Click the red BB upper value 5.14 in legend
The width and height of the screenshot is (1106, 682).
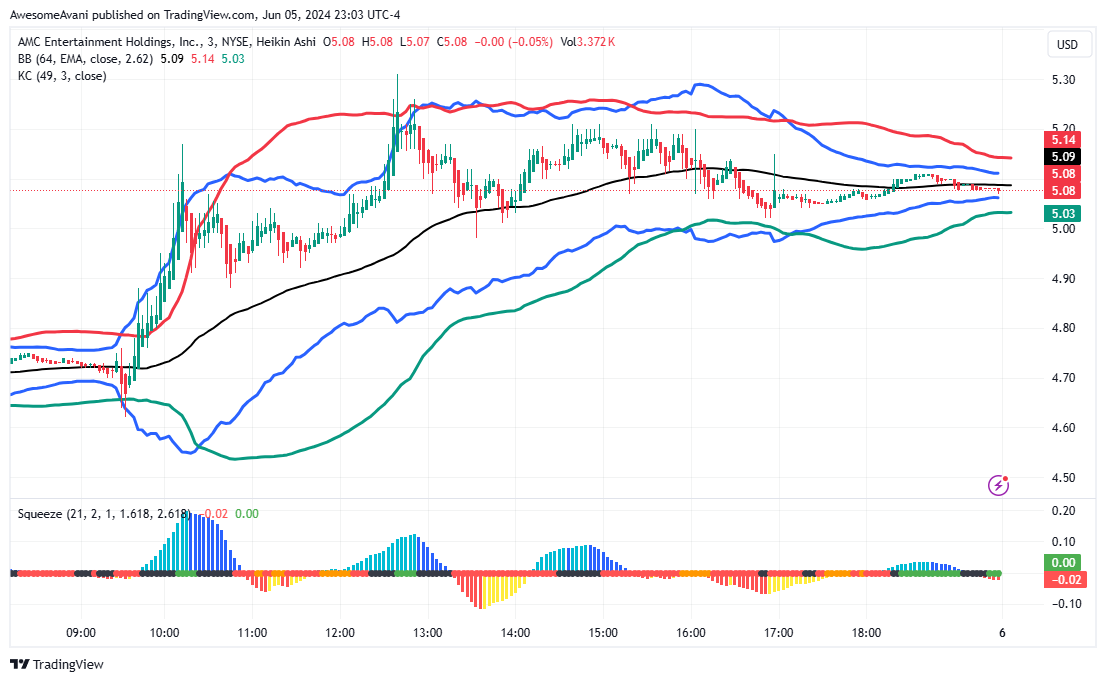click(x=202, y=59)
